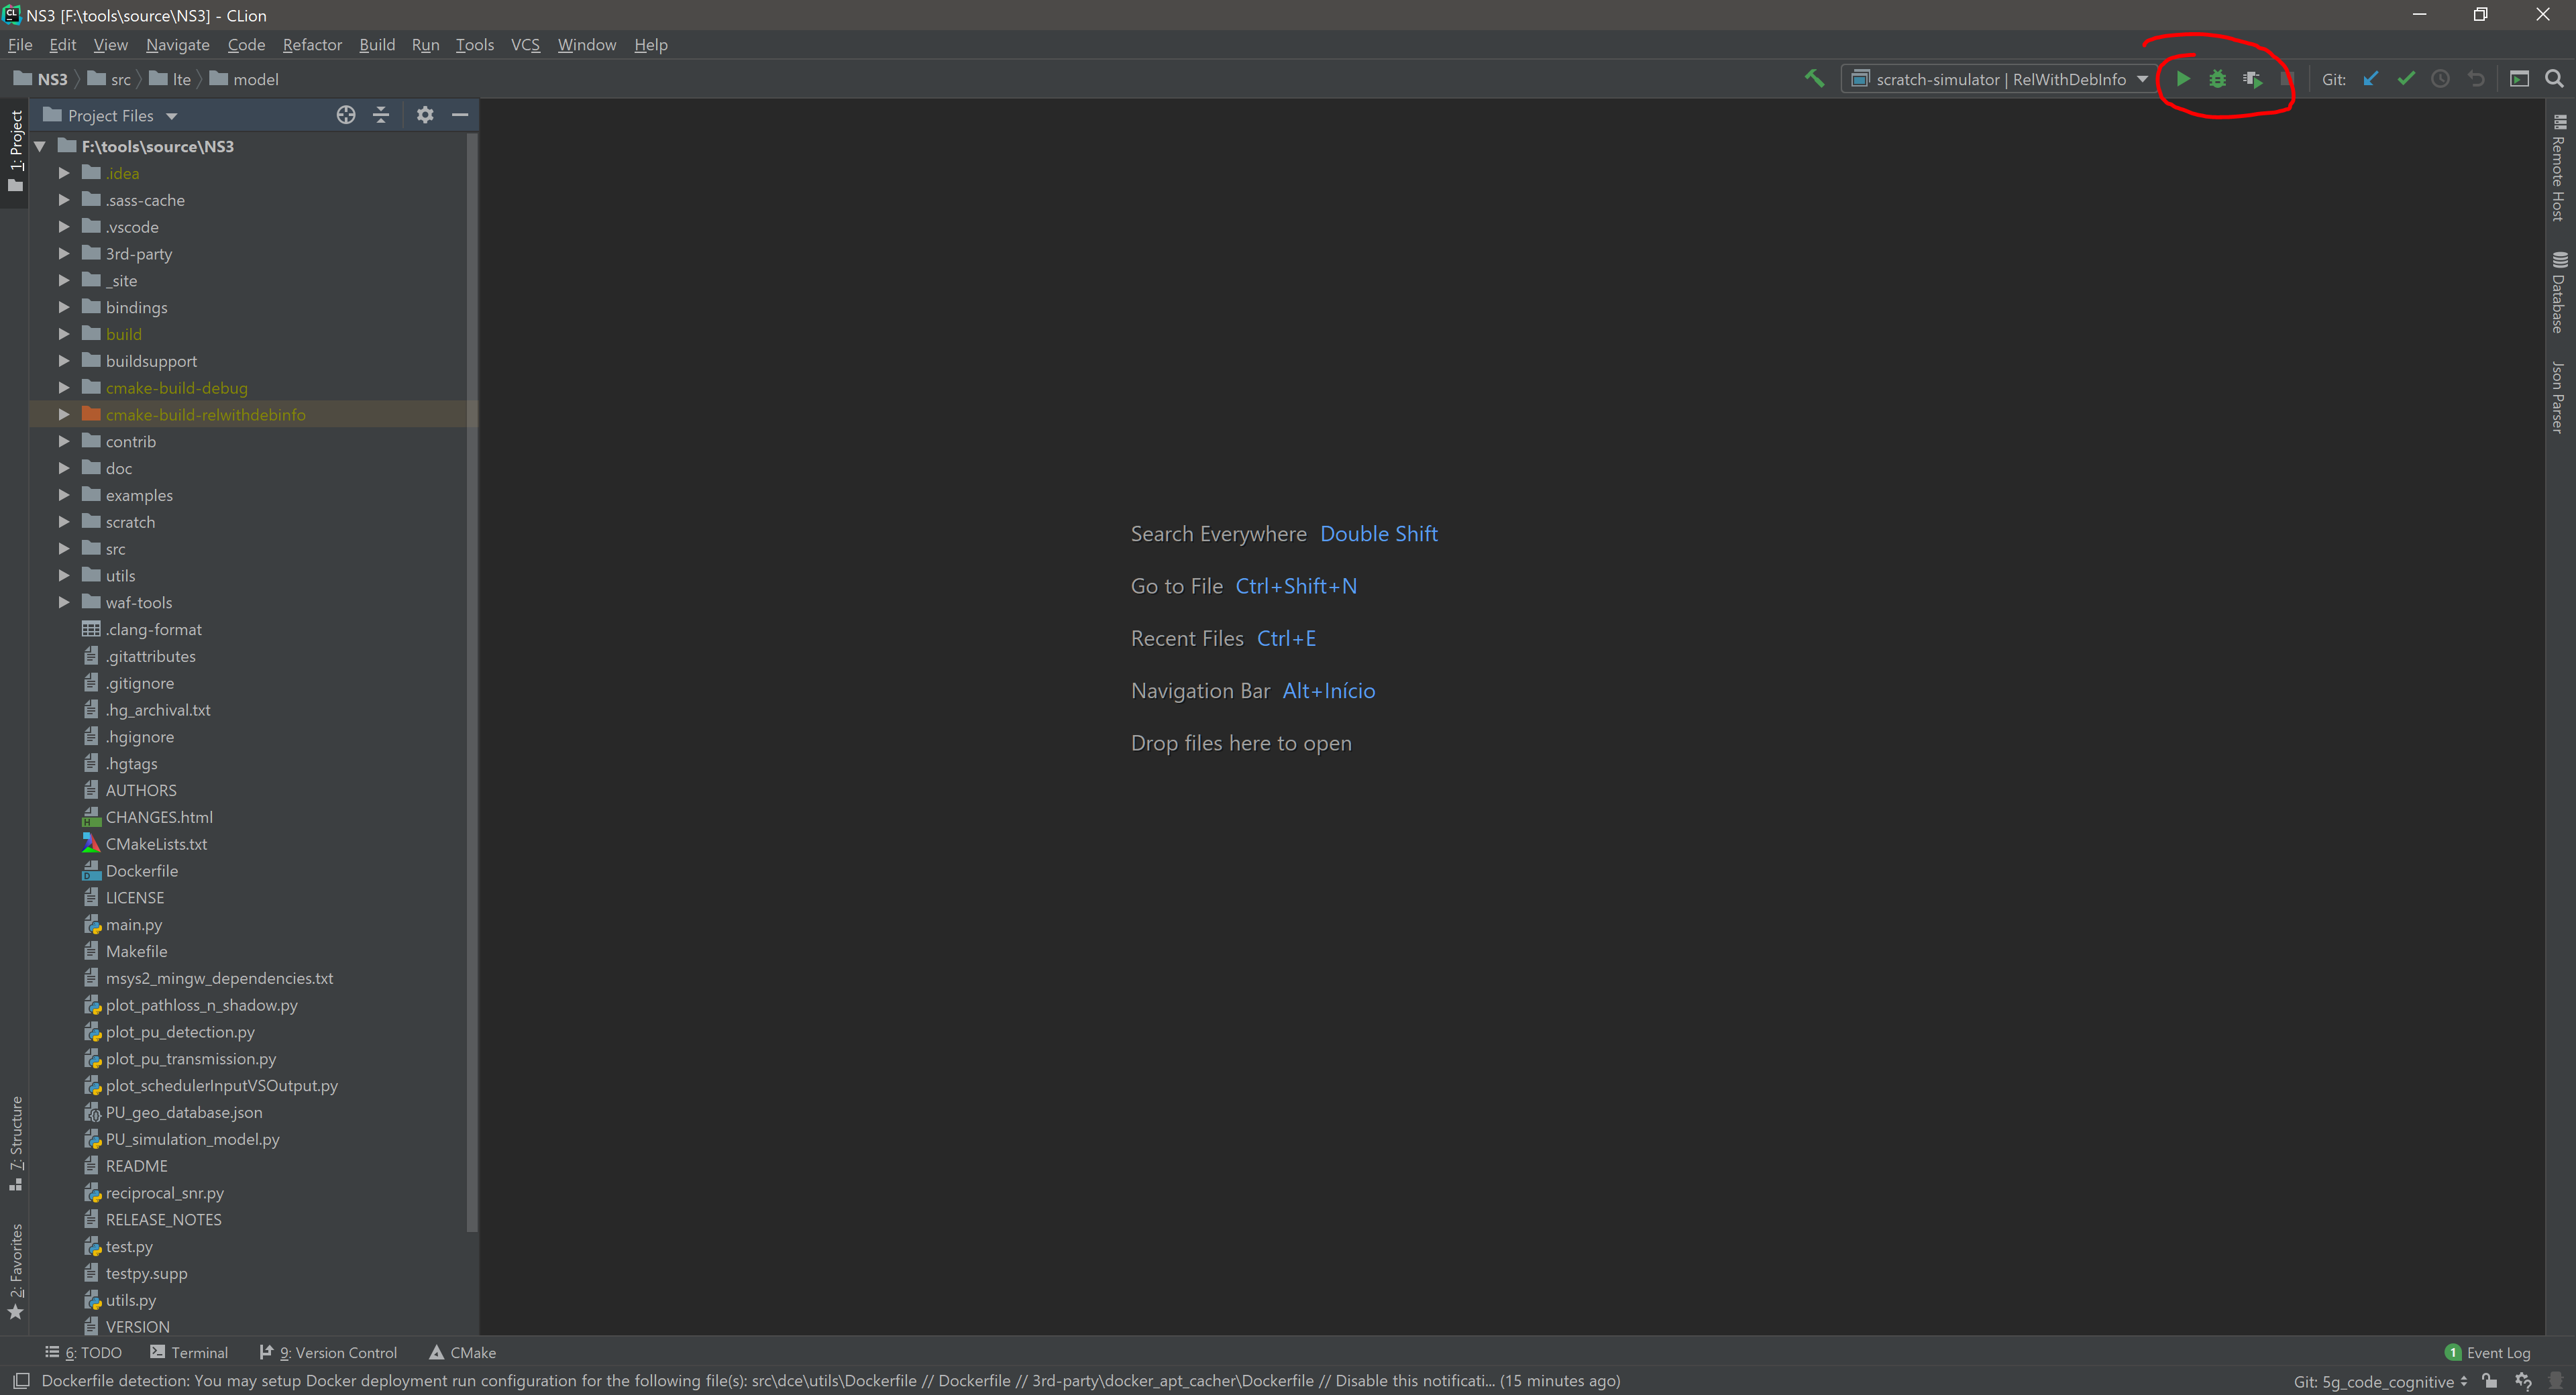Expand the src folder

(x=64, y=548)
